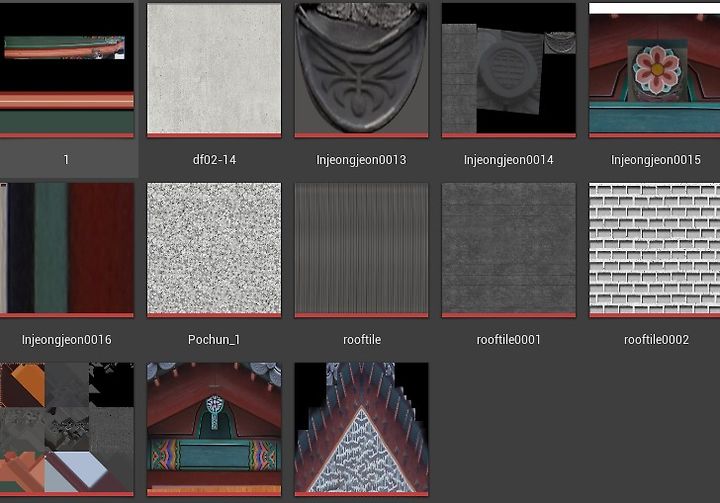Viewport: 720px width, 503px height.
Task: Select the bottom-row texture atlas thumbnail
Action: pos(67,430)
